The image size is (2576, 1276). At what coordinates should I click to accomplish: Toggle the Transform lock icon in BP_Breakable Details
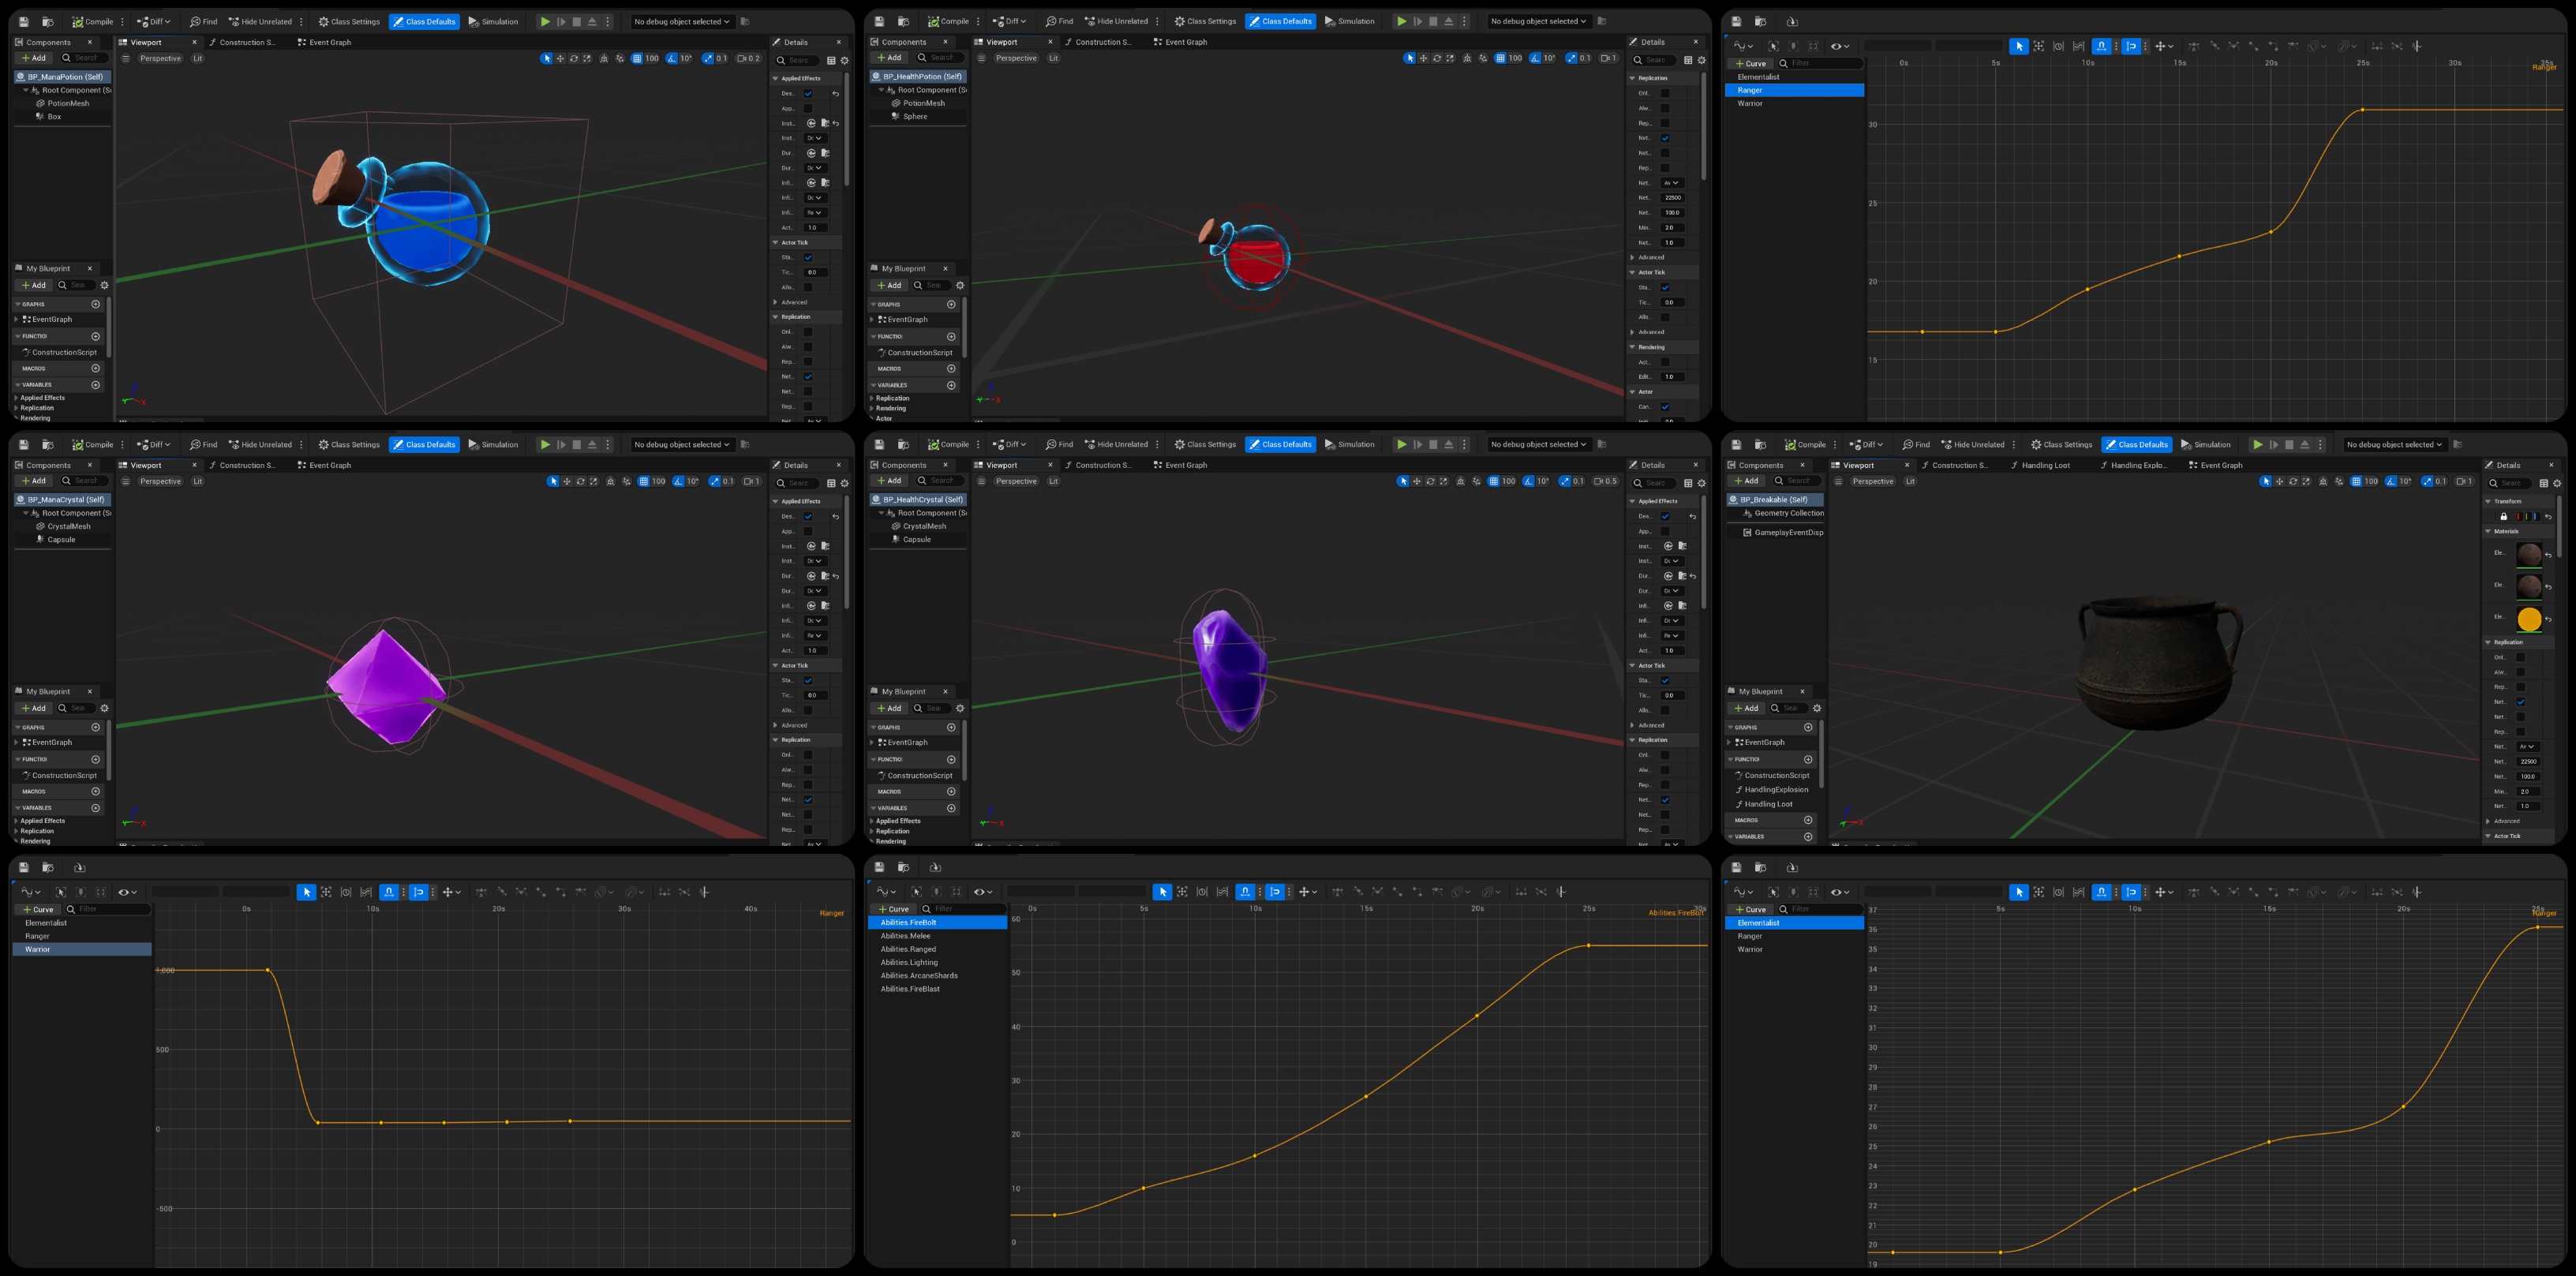[x=2504, y=516]
